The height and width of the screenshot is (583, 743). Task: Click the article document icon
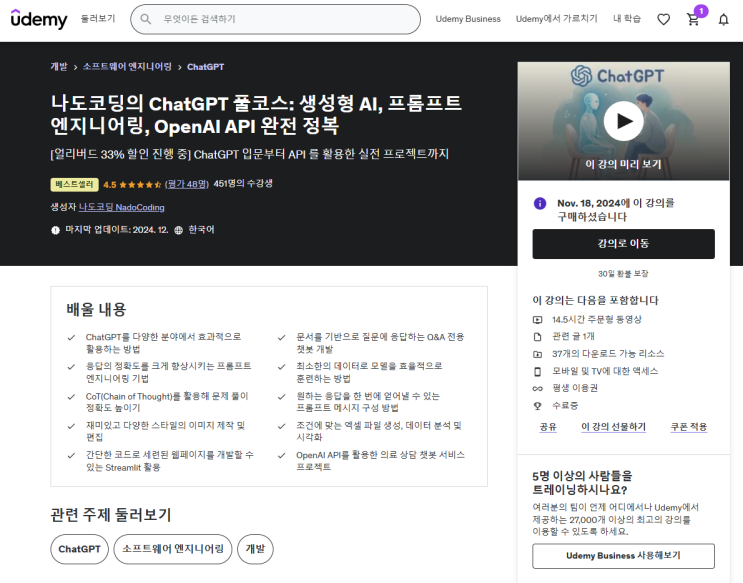coord(537,337)
